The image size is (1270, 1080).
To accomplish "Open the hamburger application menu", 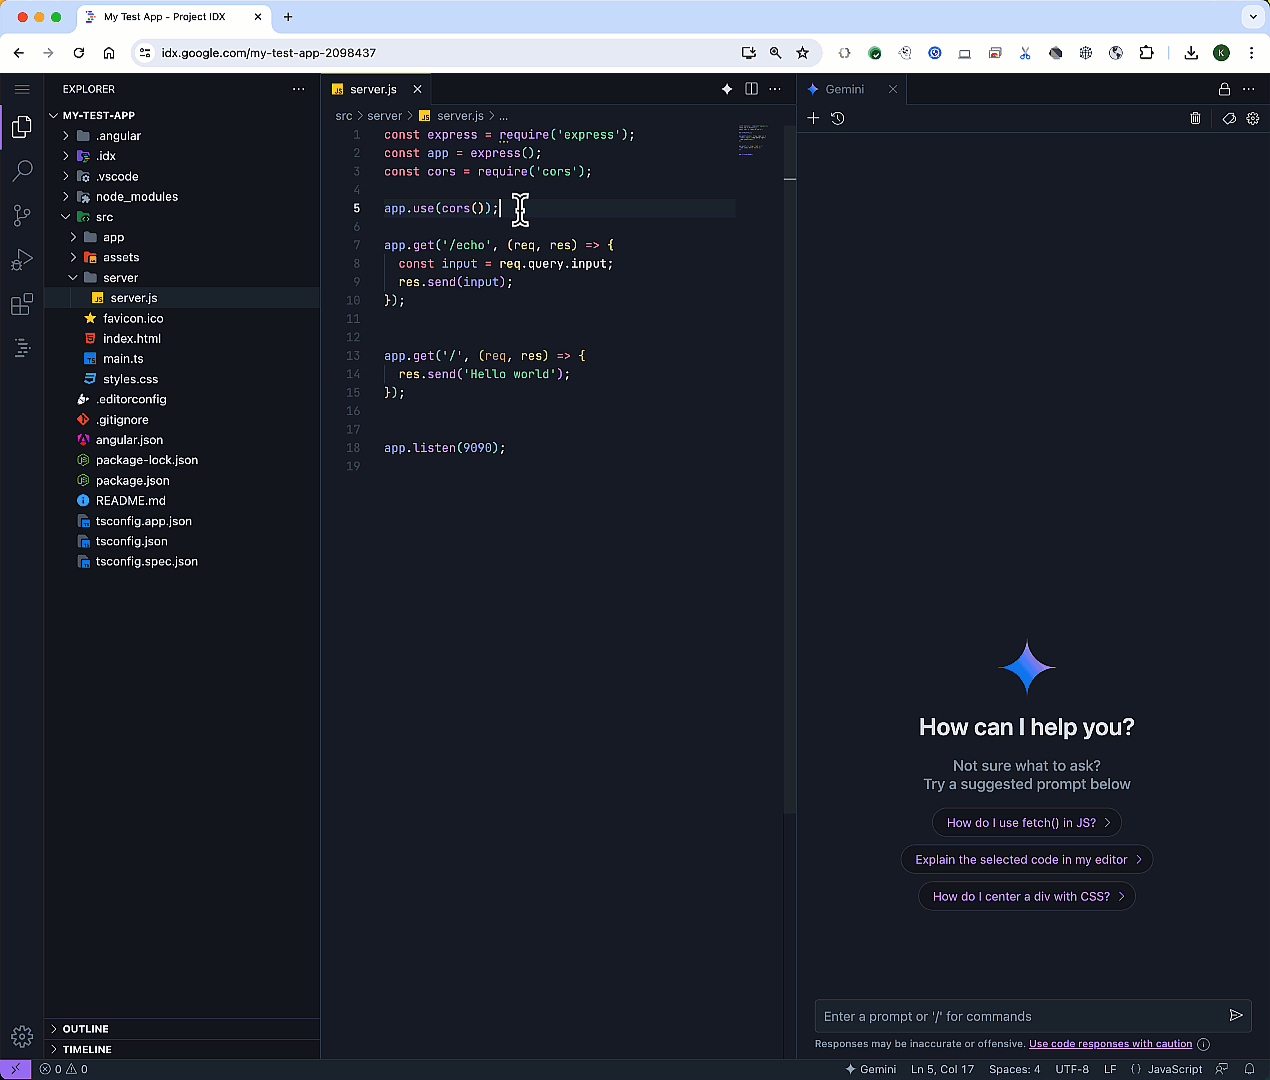I will 22,89.
